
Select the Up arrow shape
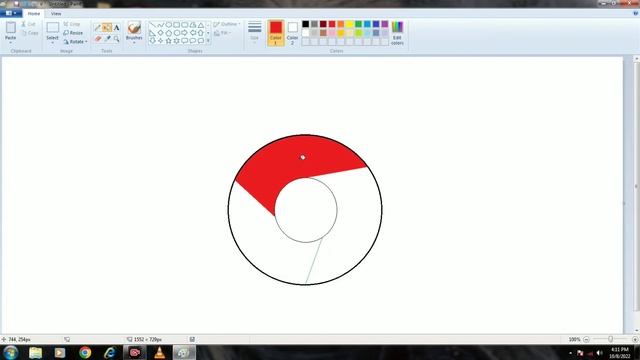[201, 33]
